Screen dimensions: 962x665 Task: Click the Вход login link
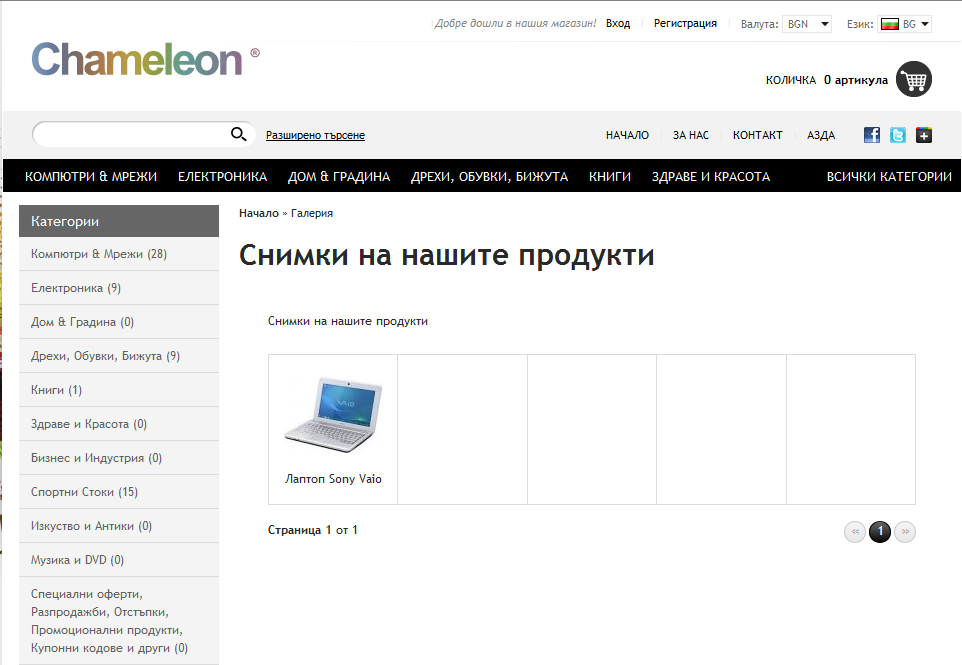(x=618, y=23)
